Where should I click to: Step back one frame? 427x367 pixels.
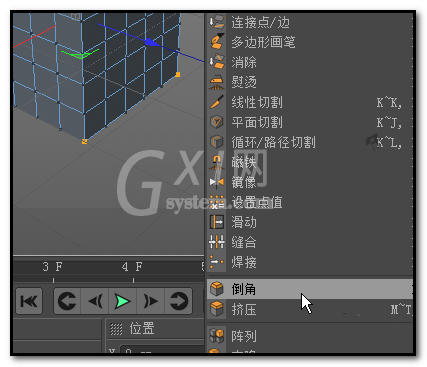(x=95, y=301)
